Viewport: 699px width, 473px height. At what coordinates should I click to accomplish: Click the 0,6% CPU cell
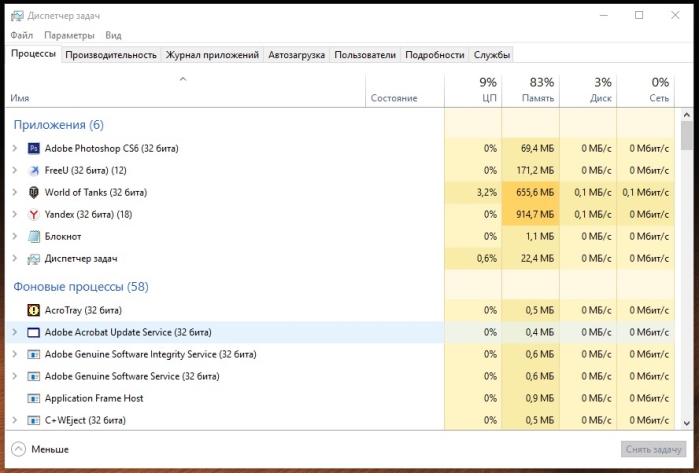473,259
